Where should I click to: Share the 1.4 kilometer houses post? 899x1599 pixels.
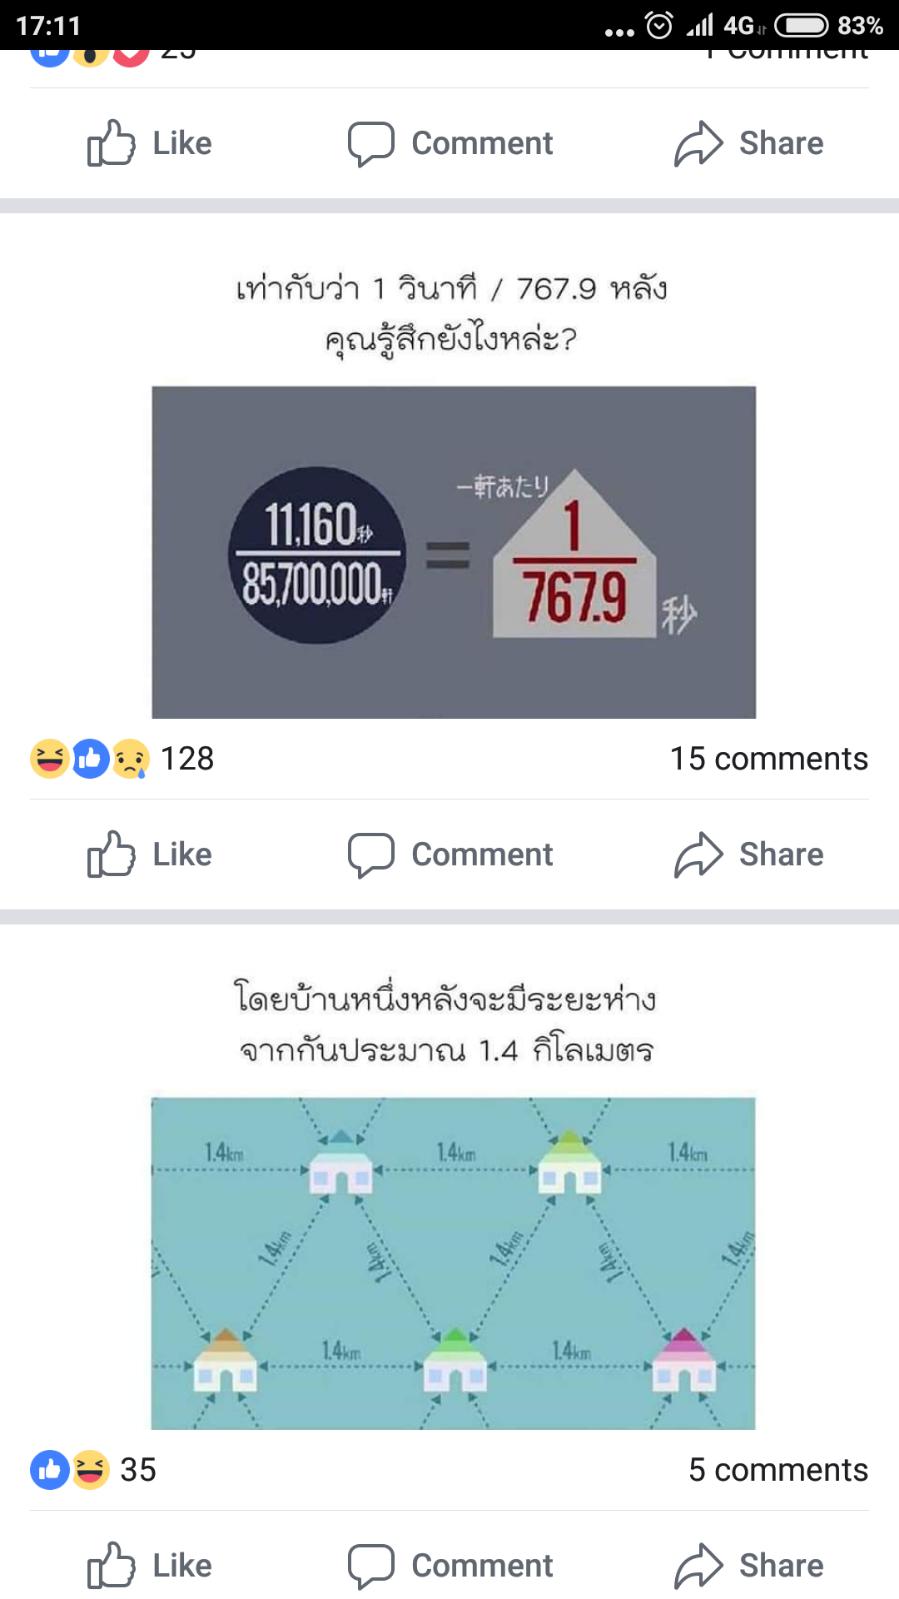click(749, 1565)
